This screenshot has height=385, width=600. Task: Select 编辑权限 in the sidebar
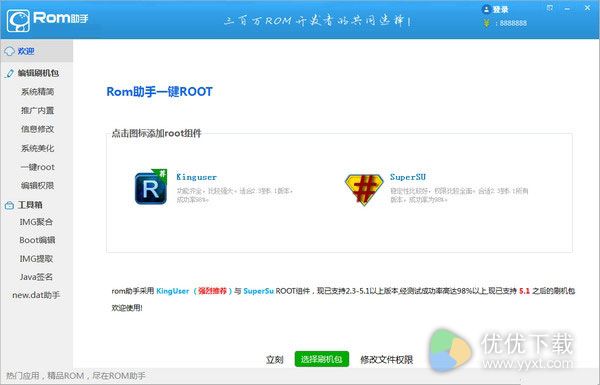point(38,186)
